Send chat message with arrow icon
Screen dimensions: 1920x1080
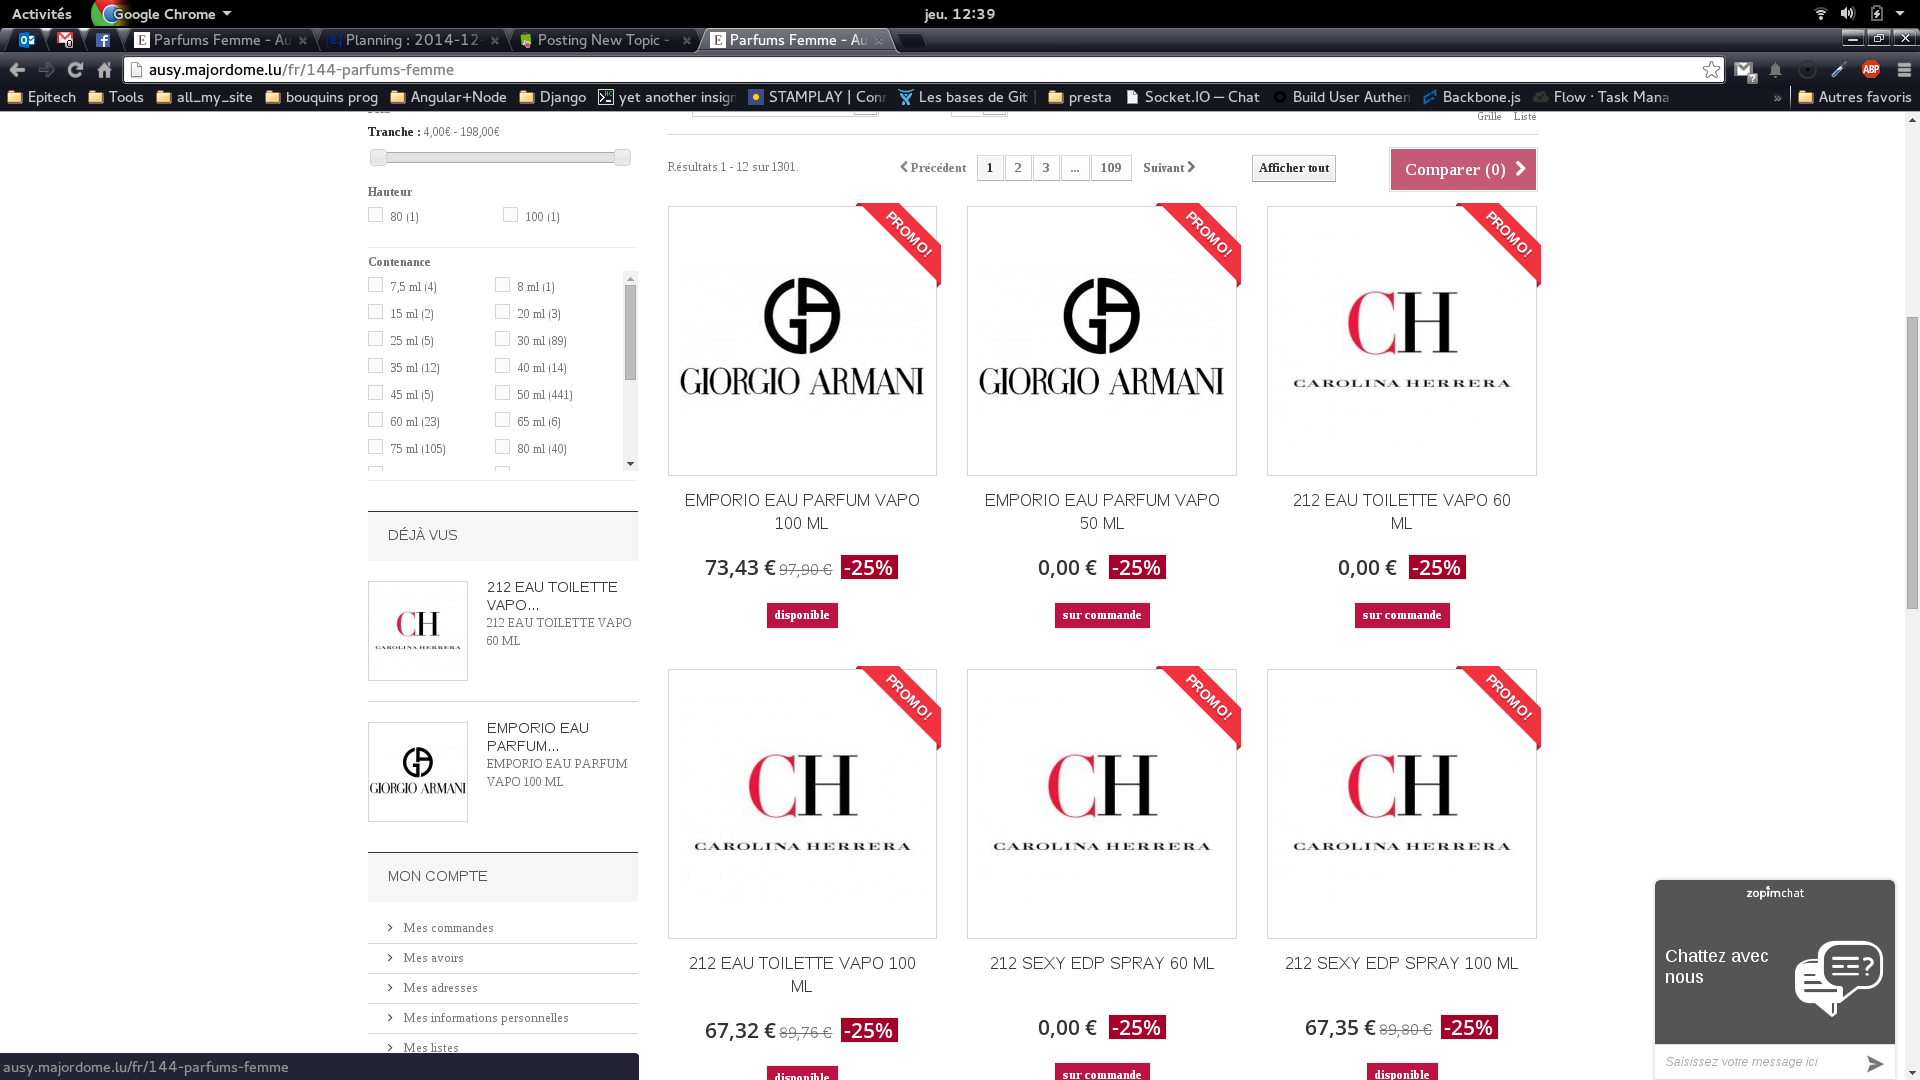click(x=1875, y=1063)
